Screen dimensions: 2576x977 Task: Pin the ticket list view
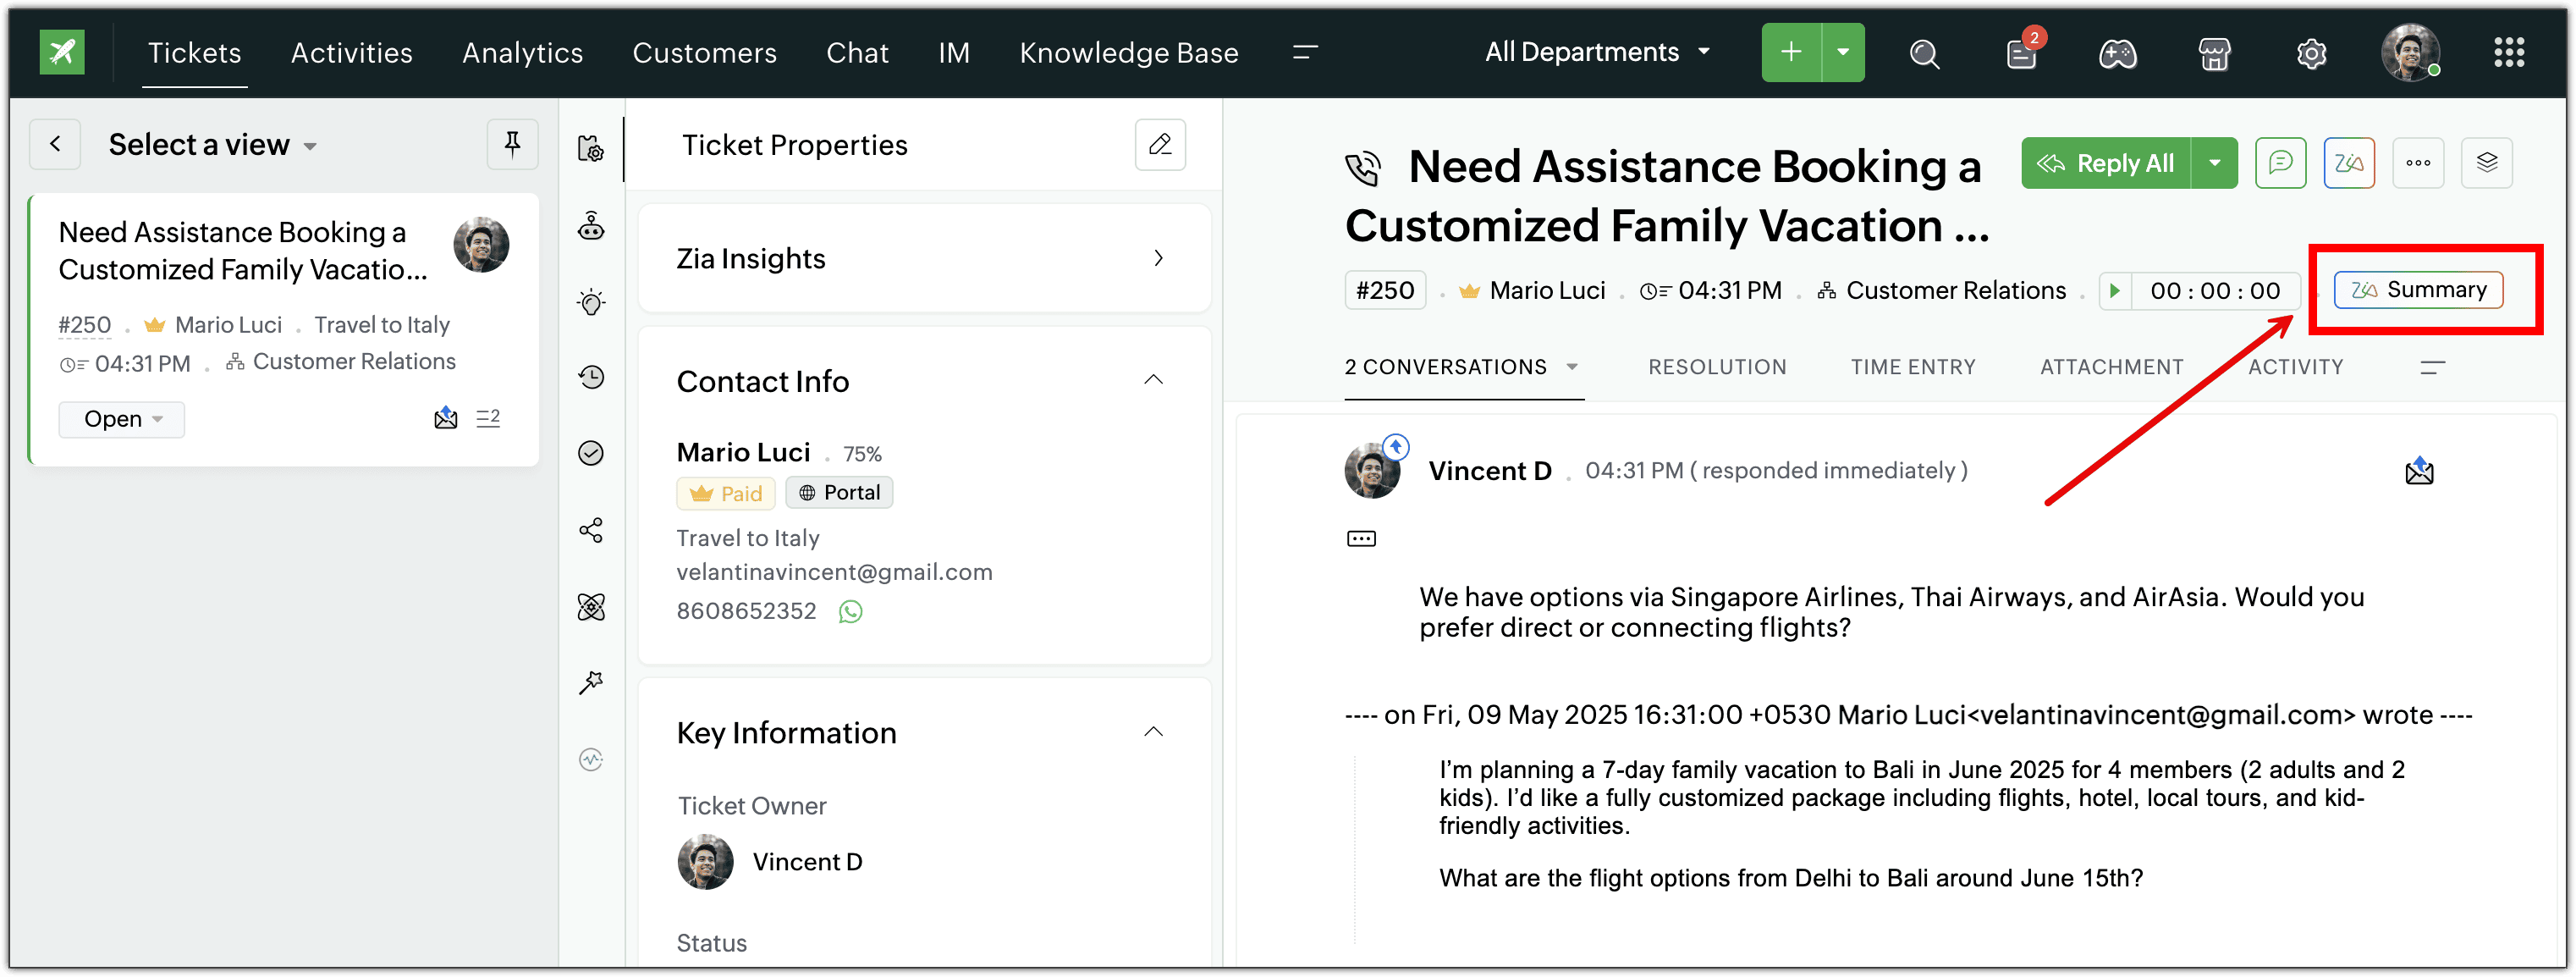tap(512, 145)
